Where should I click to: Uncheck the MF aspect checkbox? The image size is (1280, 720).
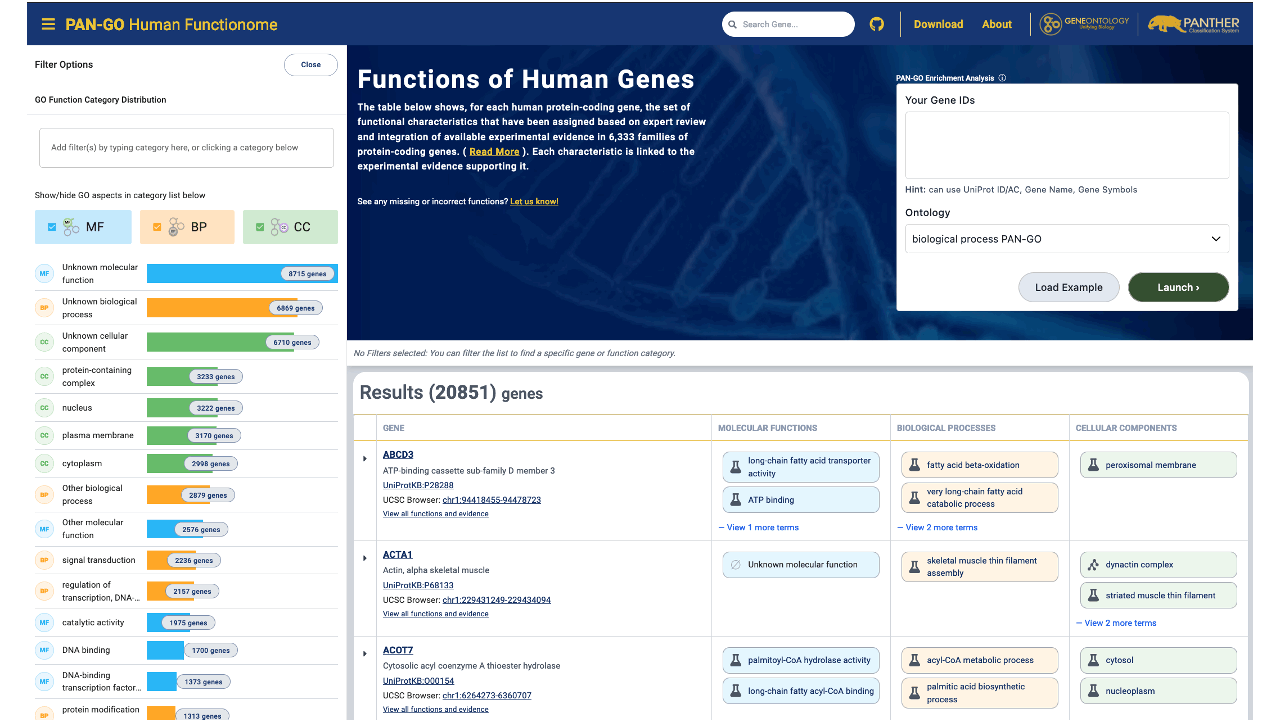[52, 227]
